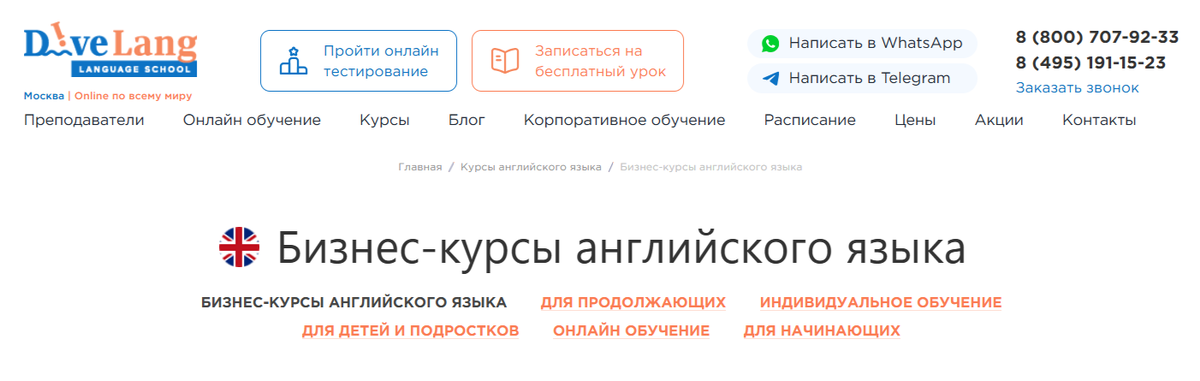The height and width of the screenshot is (381, 1200).
Task: Open the Пройти онлайн тестирование button
Action: pyautogui.click(x=358, y=61)
